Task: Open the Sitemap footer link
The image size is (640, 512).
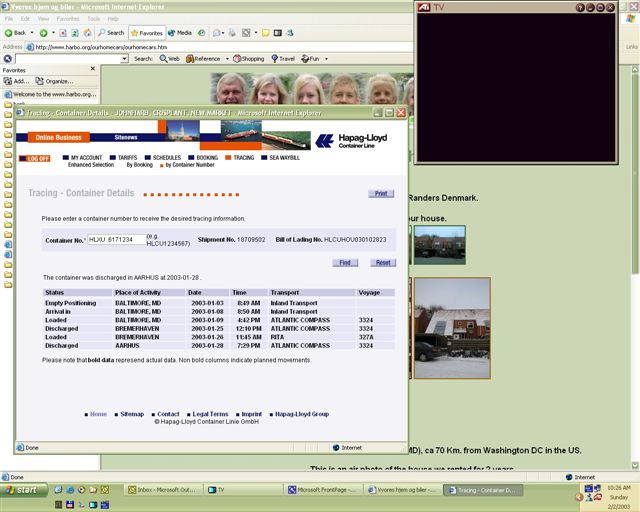Action: tap(132, 414)
